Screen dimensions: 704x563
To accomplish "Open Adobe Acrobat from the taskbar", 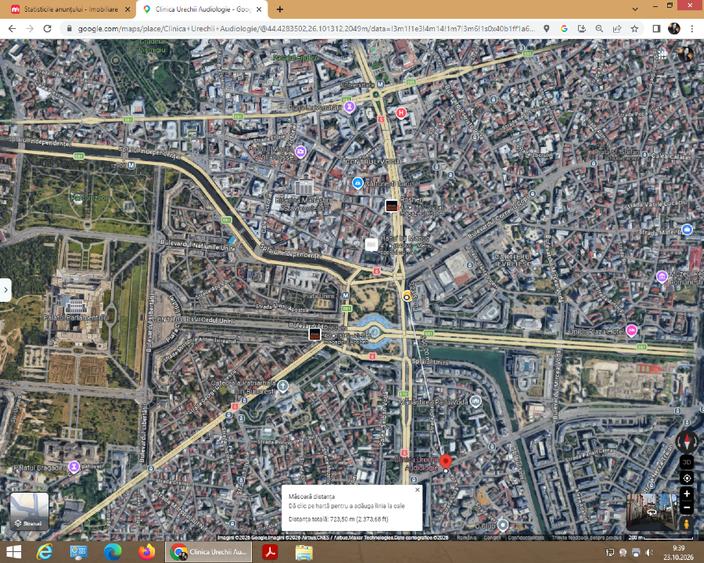I will pyautogui.click(x=270, y=552).
